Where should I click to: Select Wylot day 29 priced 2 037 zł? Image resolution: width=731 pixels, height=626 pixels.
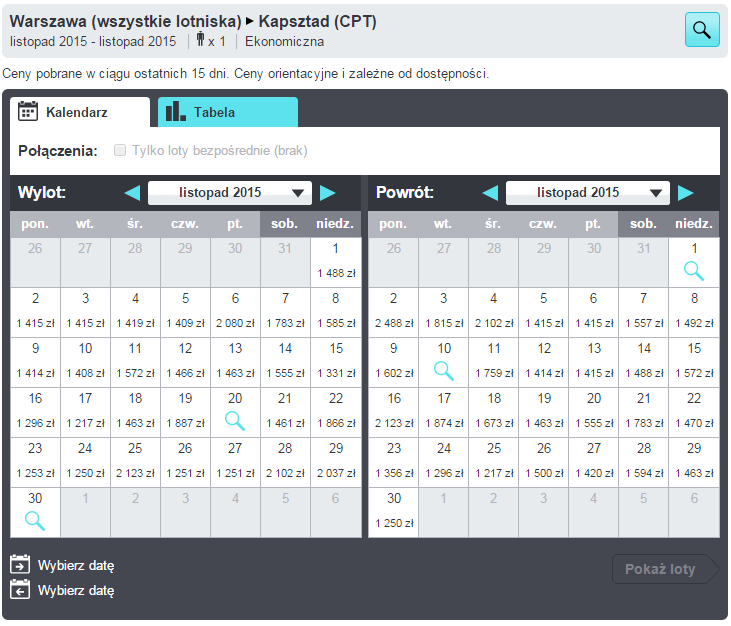[x=336, y=462]
